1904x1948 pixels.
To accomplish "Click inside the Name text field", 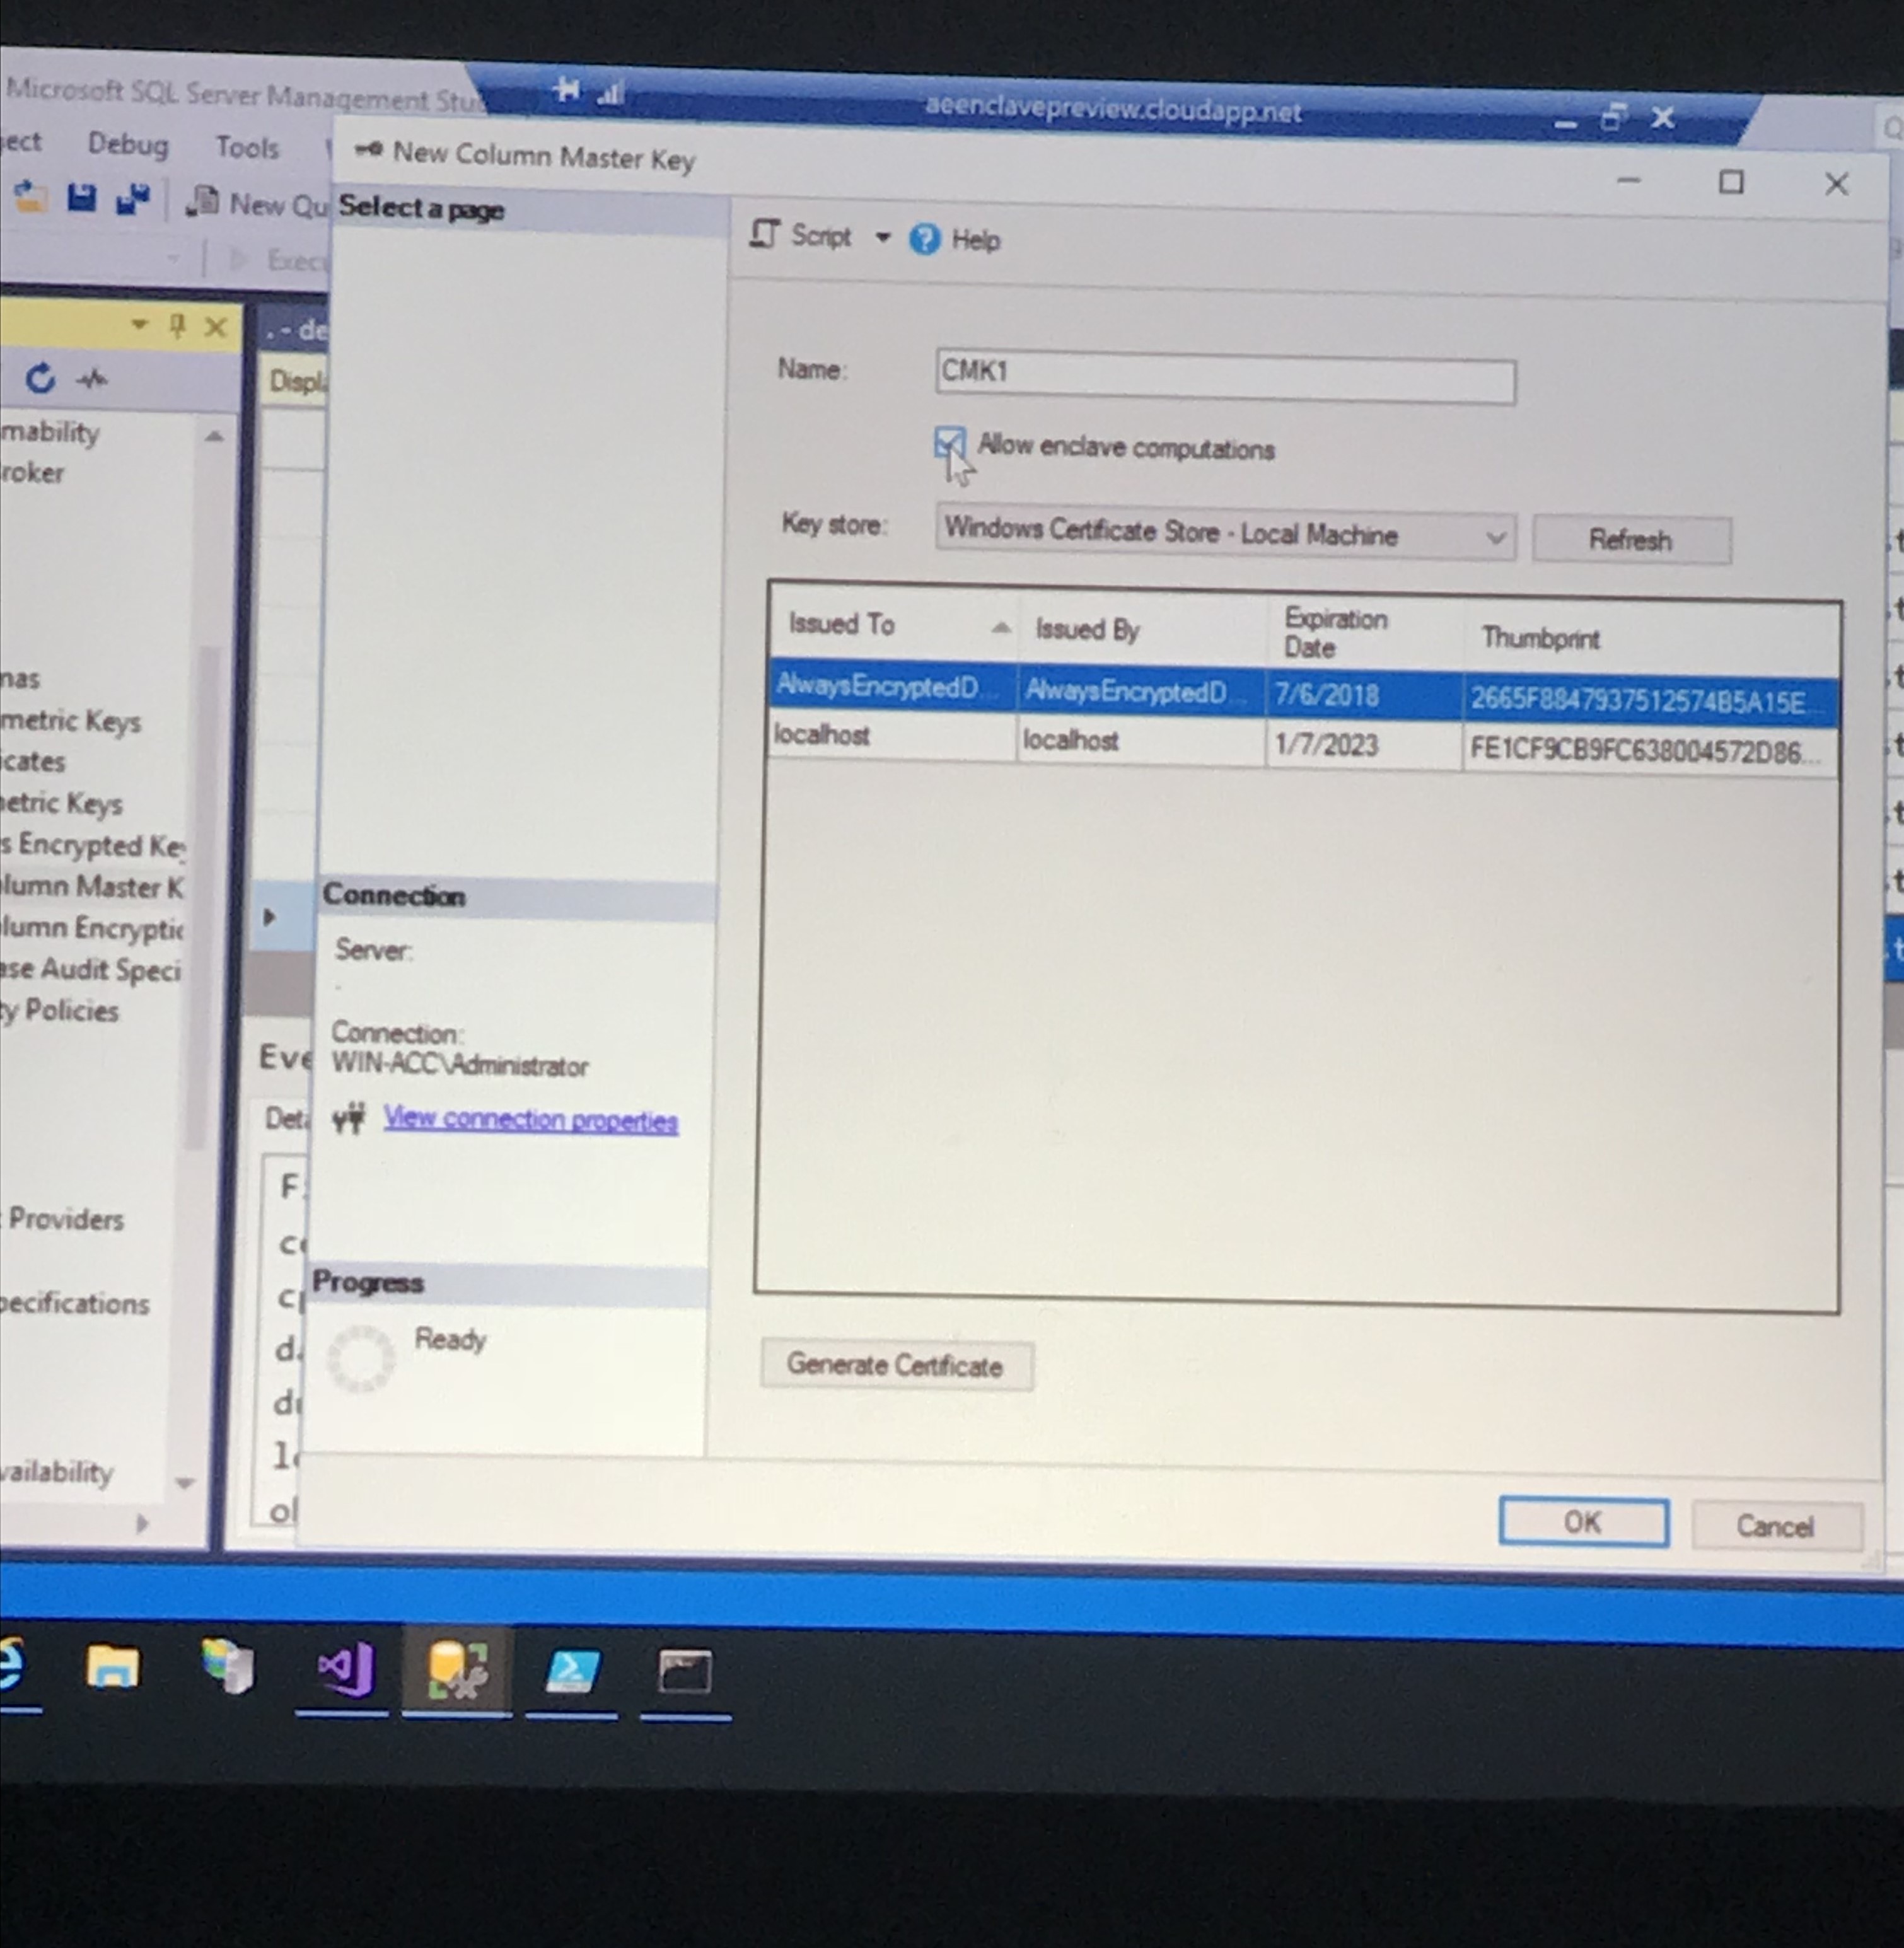I will click(1225, 378).
